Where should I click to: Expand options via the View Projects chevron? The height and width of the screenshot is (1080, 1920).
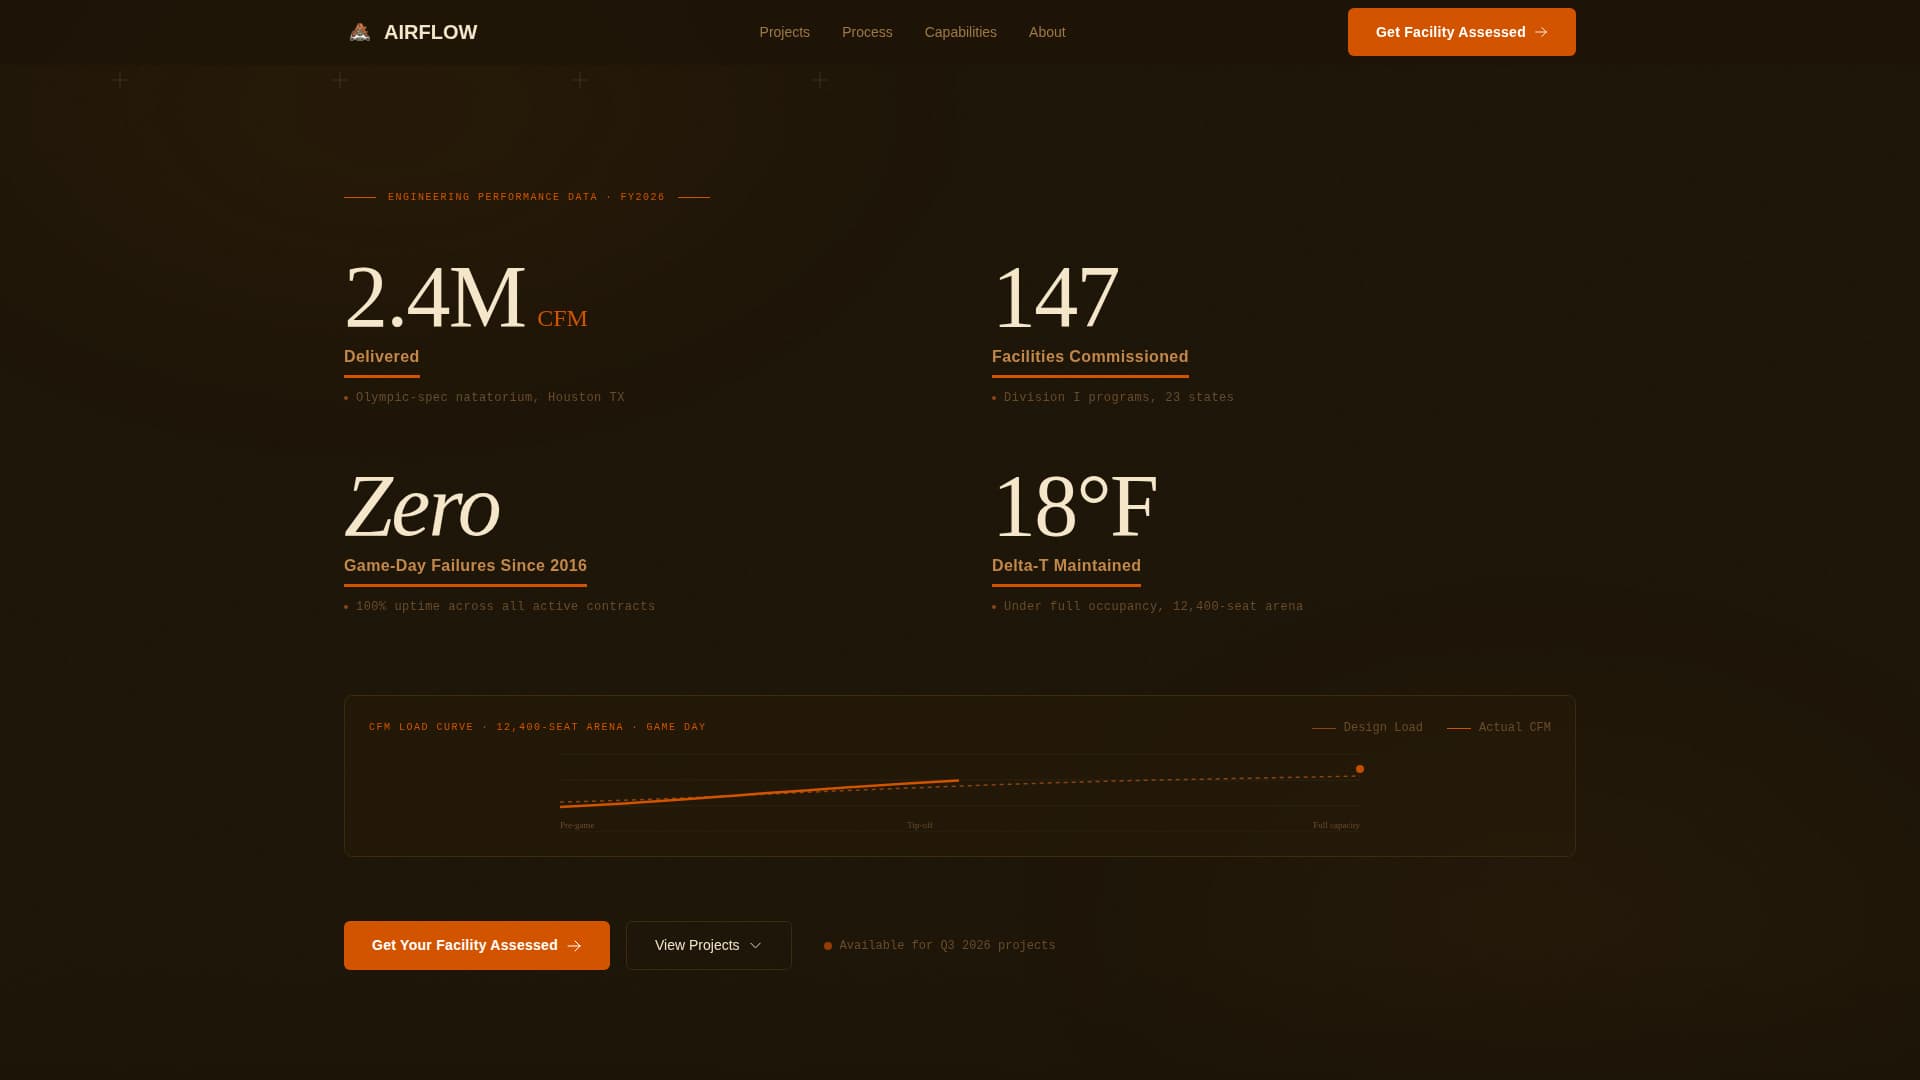tap(755, 945)
